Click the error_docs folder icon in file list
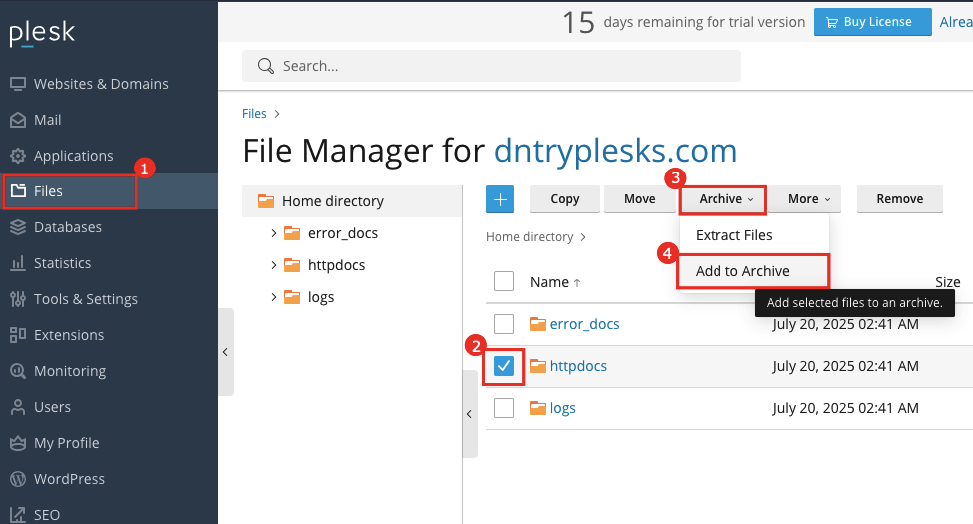 pyautogui.click(x=537, y=323)
